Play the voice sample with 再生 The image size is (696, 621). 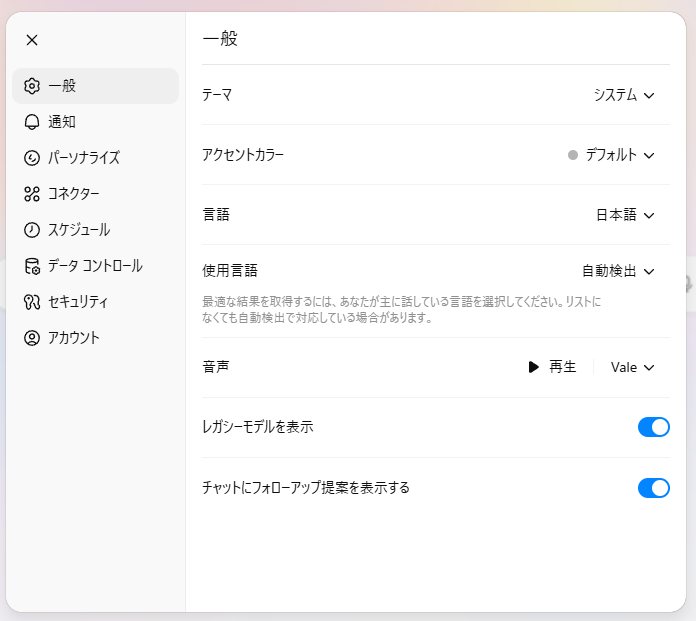coord(552,367)
